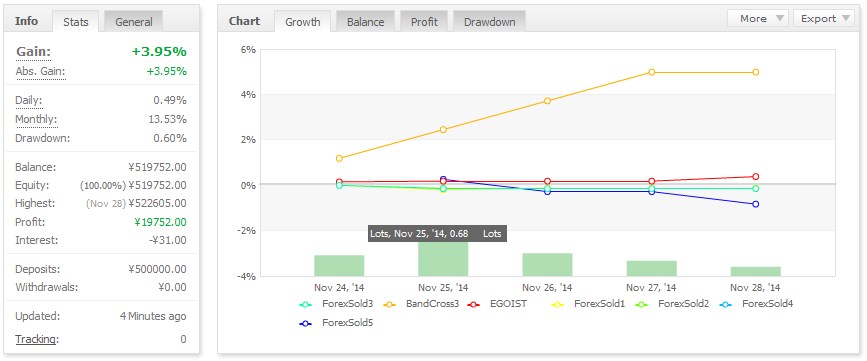Toggle the ForexSold3 legend marker

pyautogui.click(x=306, y=304)
